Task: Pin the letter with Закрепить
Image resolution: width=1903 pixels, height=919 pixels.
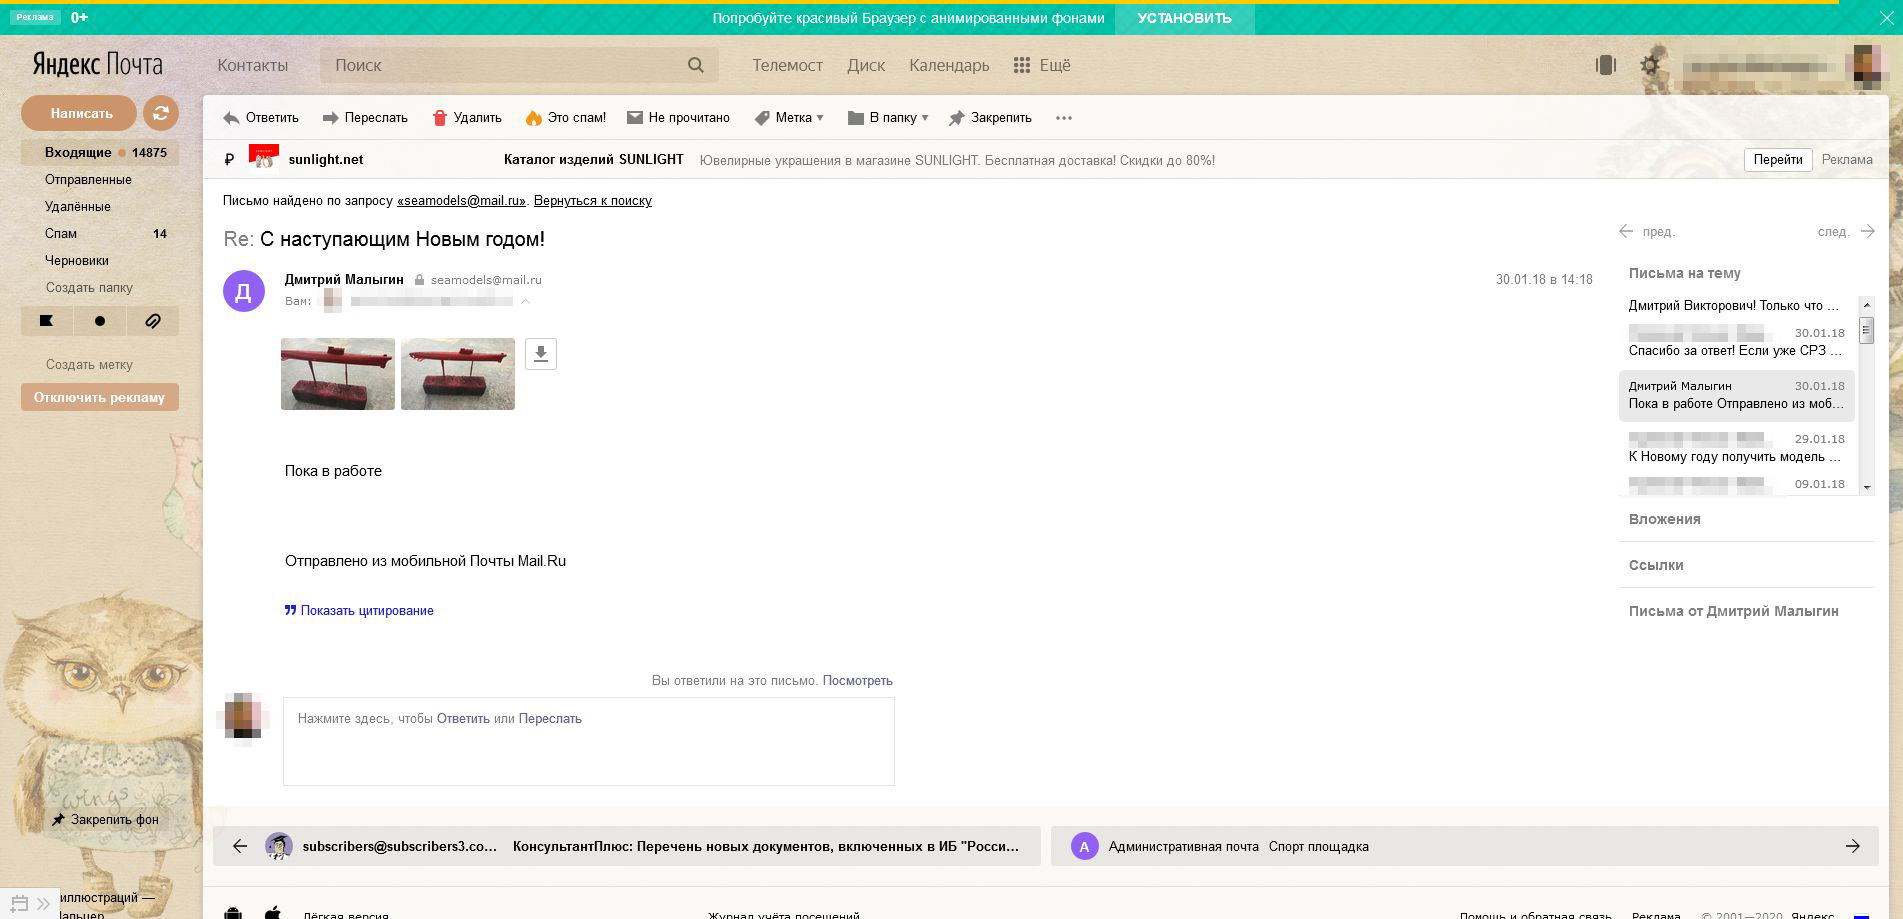Action: (x=990, y=118)
